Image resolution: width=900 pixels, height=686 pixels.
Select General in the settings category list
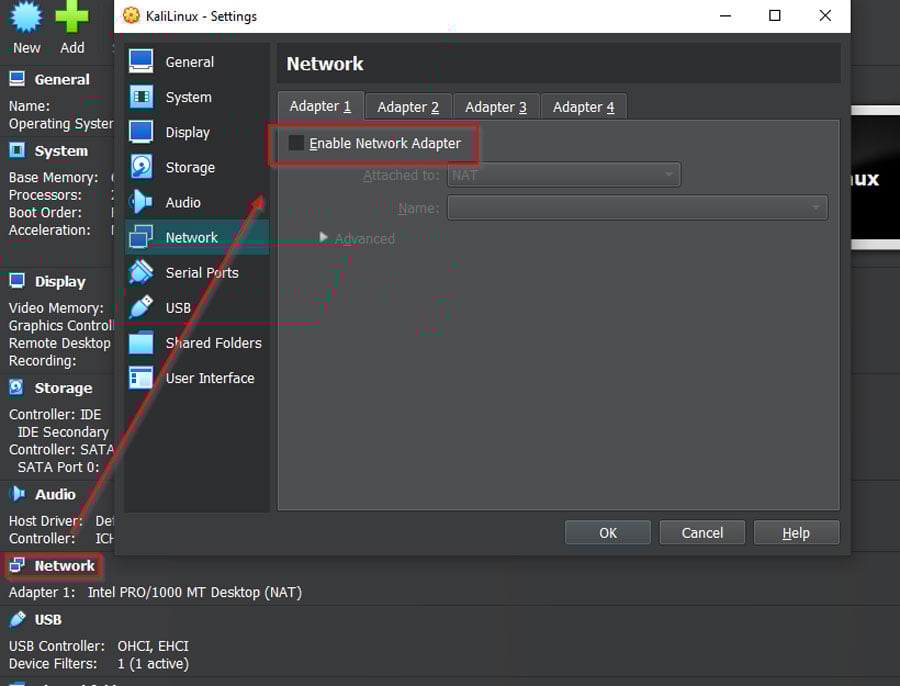[x=197, y=62]
